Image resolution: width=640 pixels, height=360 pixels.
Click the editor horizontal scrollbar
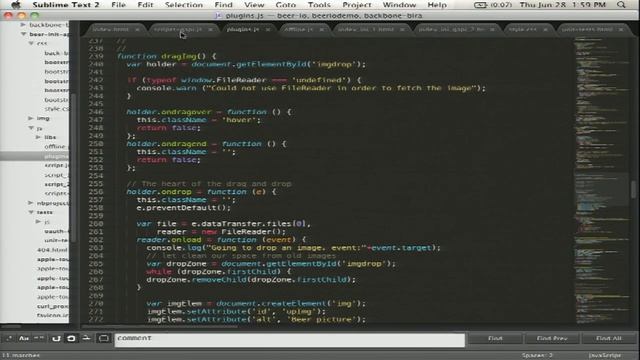pyautogui.click(x=159, y=327)
